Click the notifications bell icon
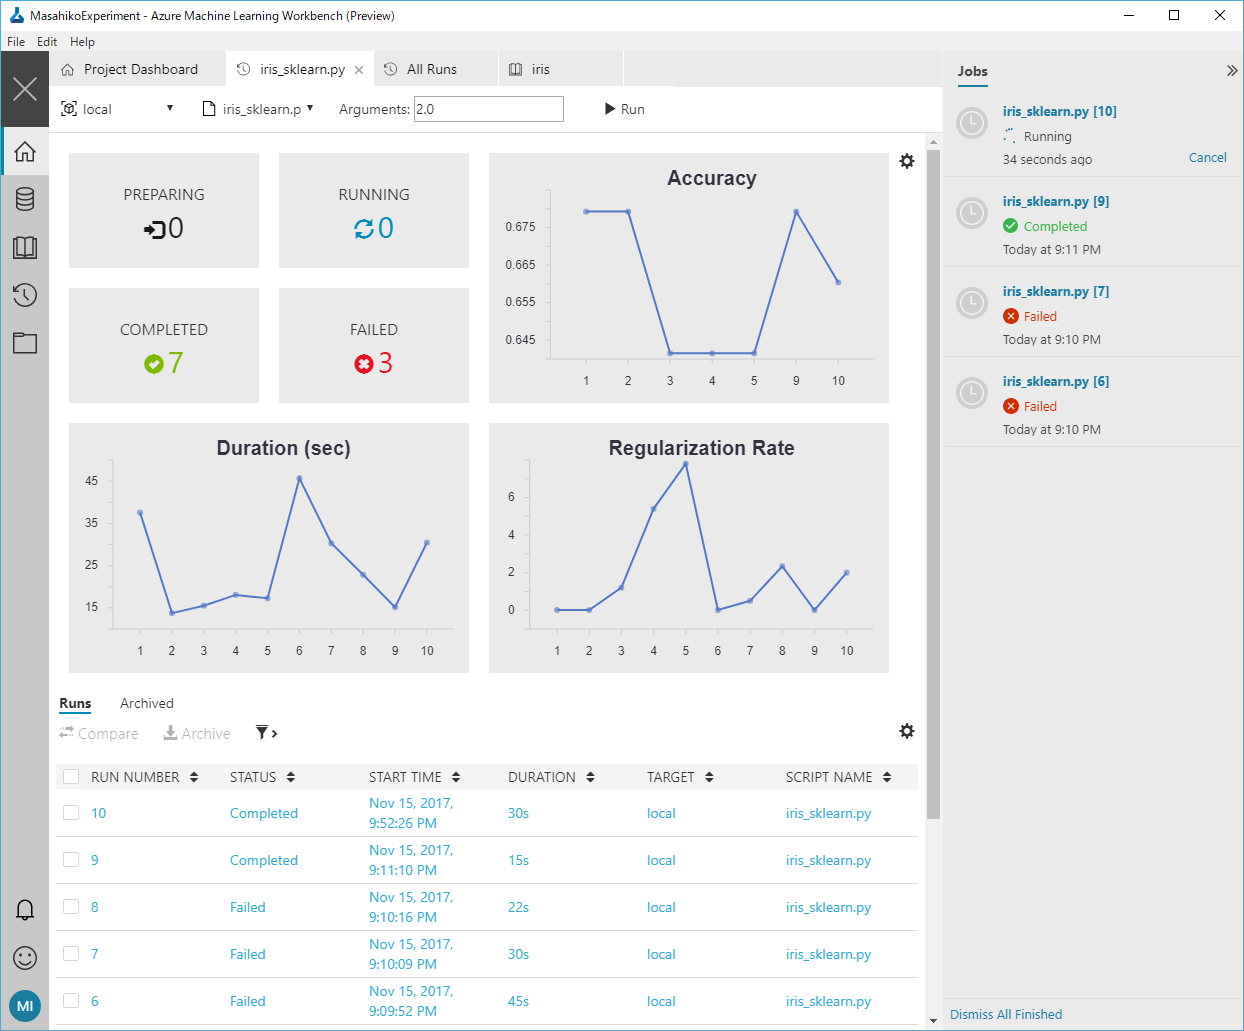This screenshot has height=1031, width=1244. coord(25,909)
